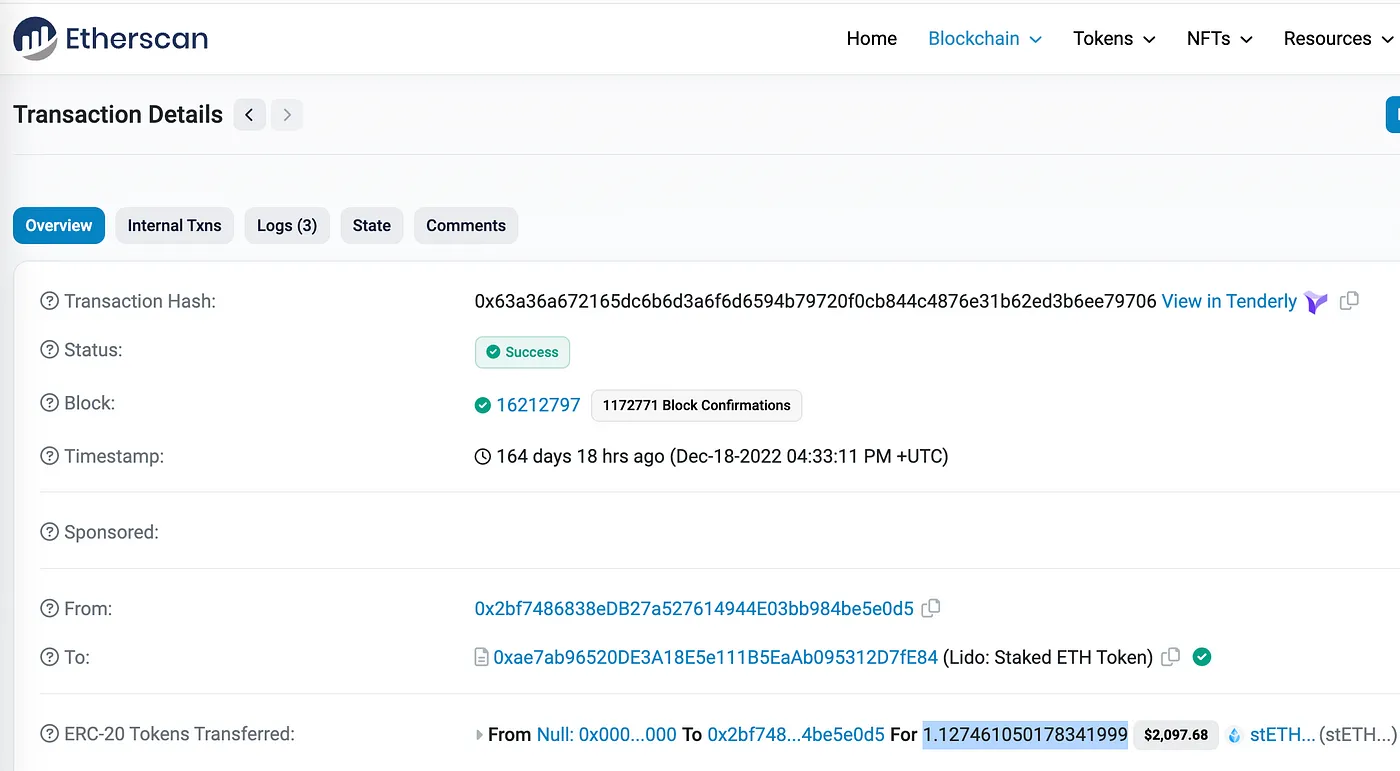Open block 16212797 link
1400x771 pixels.
[538, 405]
